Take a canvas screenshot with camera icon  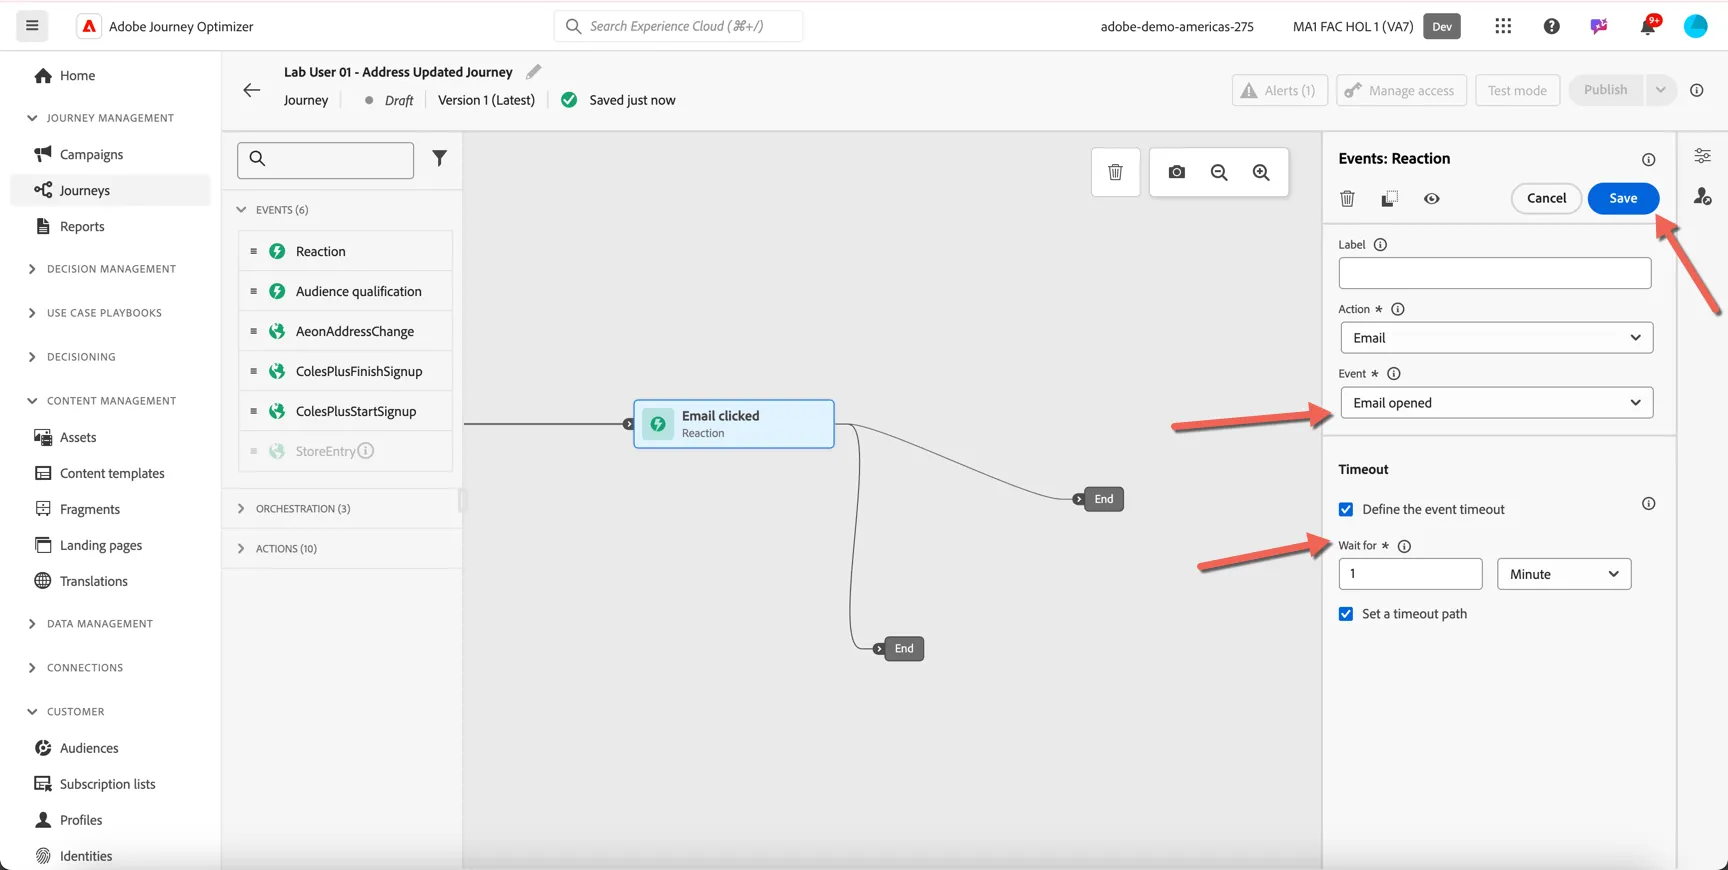point(1176,172)
